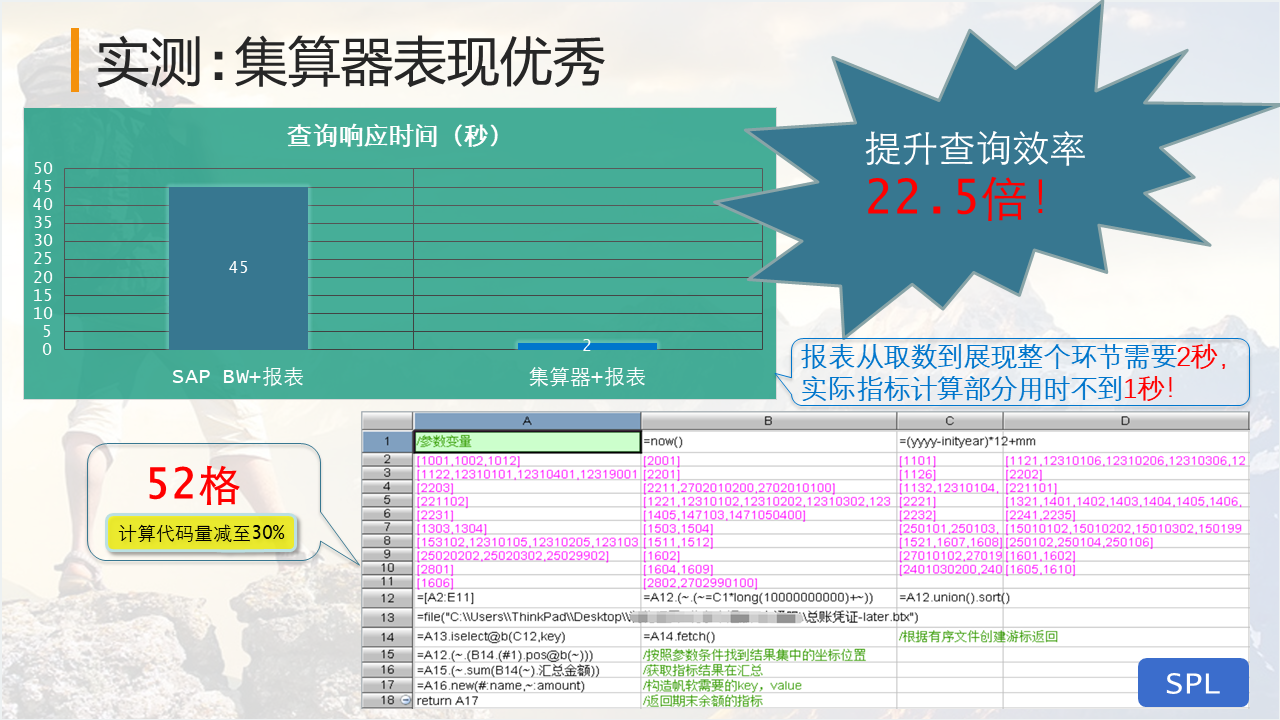The height and width of the screenshot is (720, 1280).
Task: Select column header A in the grid
Action: [527, 421]
